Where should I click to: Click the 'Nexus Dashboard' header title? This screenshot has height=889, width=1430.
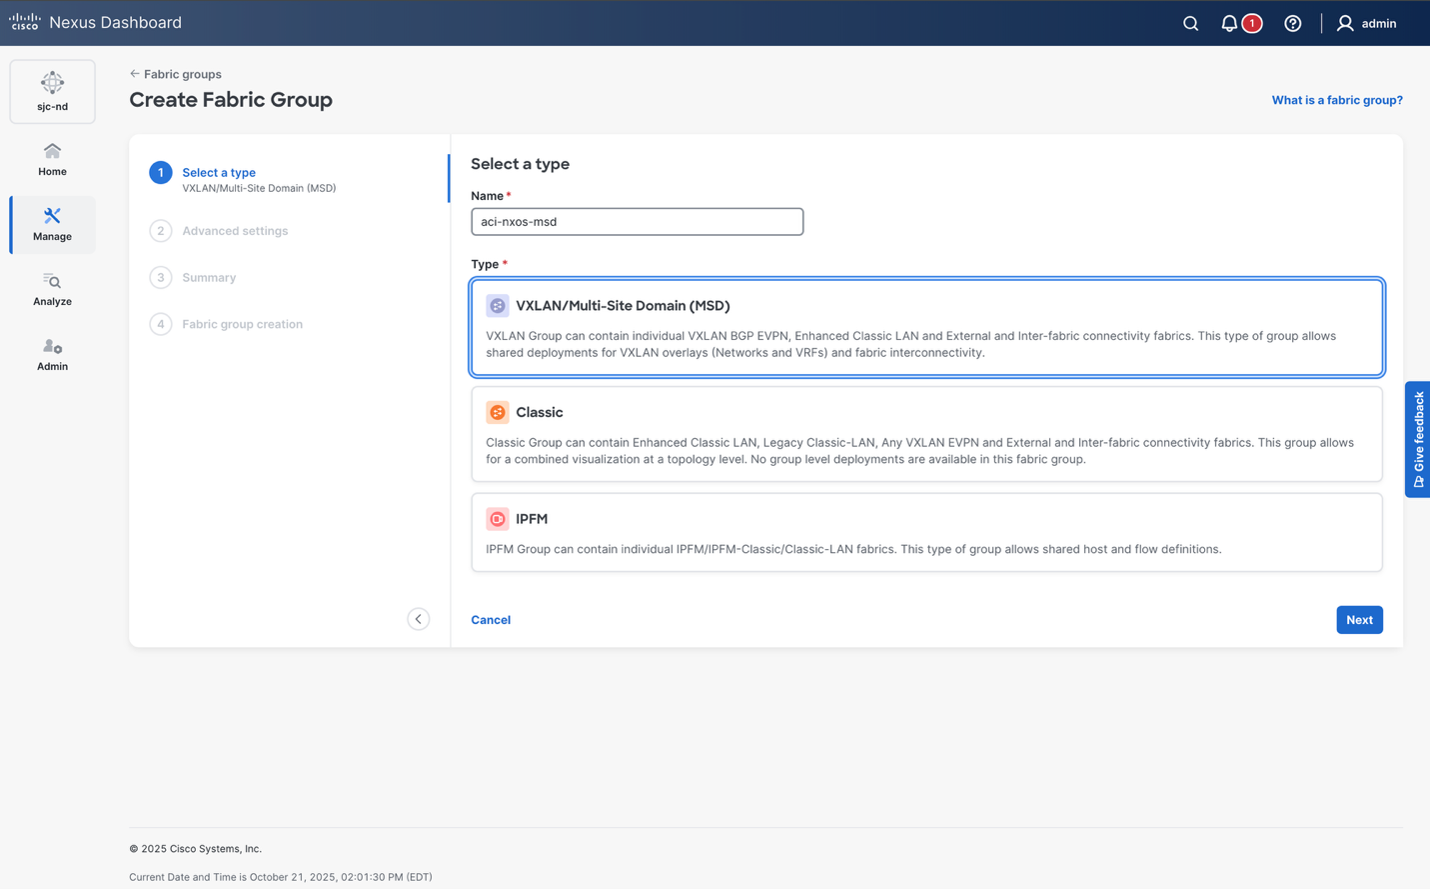point(115,23)
